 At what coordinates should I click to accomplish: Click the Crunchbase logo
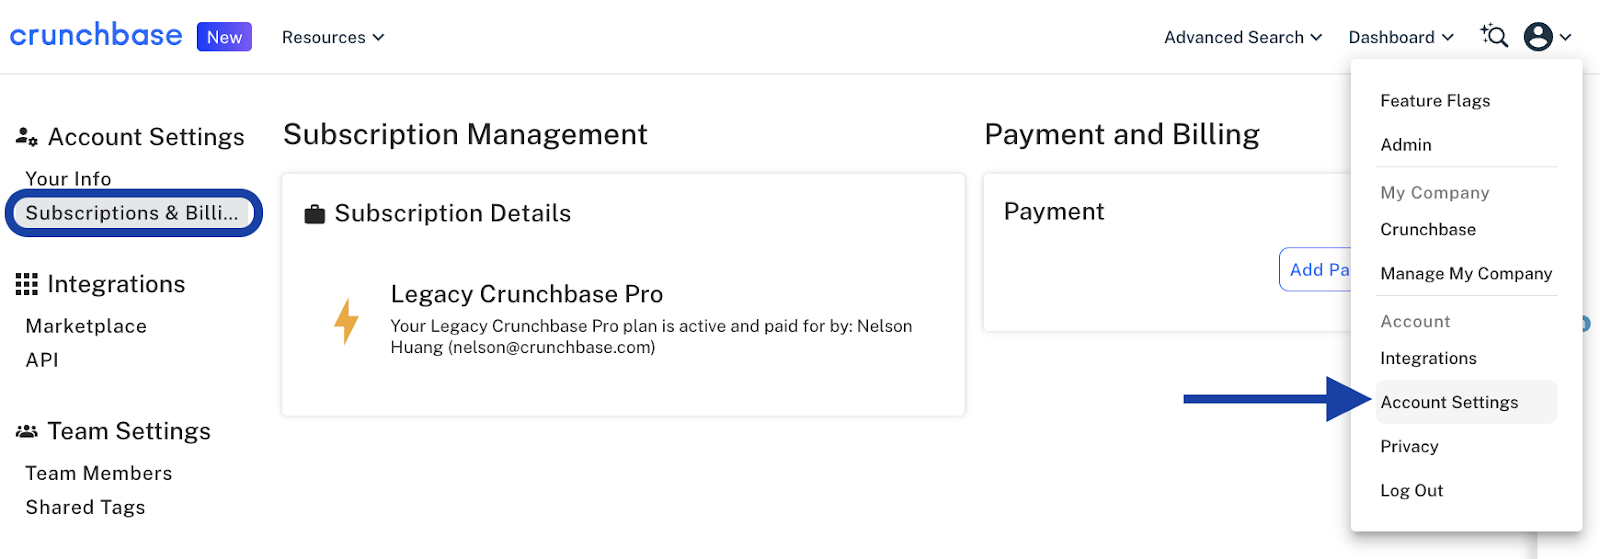tap(96, 36)
